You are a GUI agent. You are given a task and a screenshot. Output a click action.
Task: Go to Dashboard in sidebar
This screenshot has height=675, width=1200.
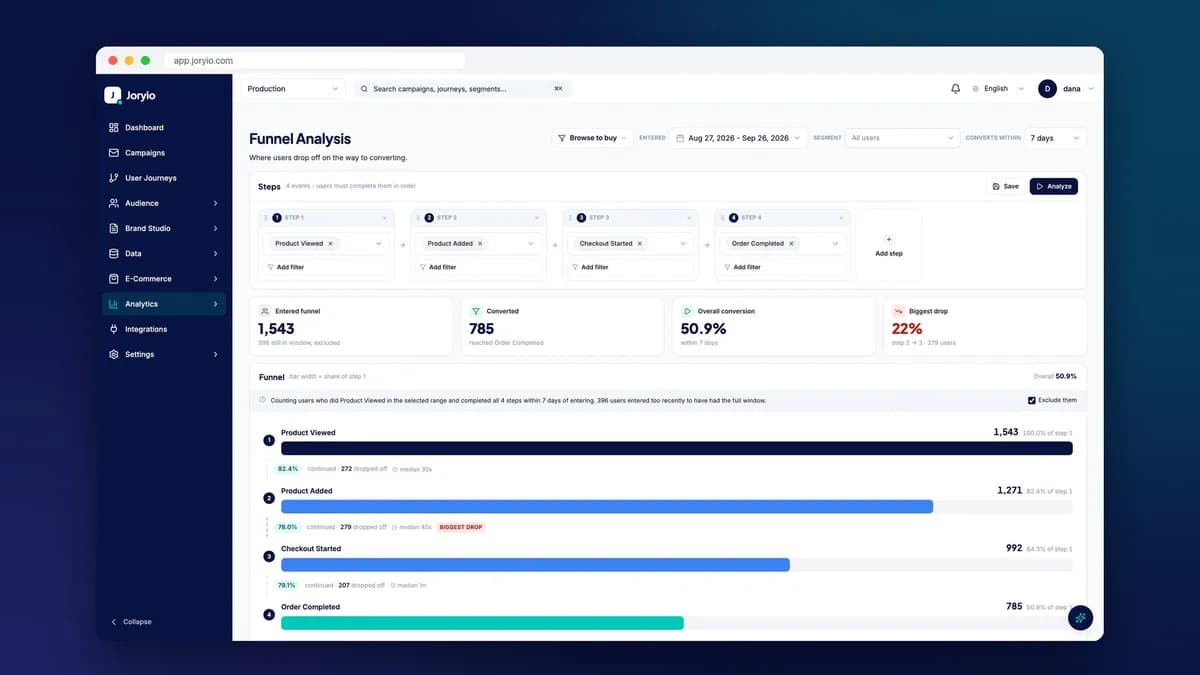coord(165,128)
